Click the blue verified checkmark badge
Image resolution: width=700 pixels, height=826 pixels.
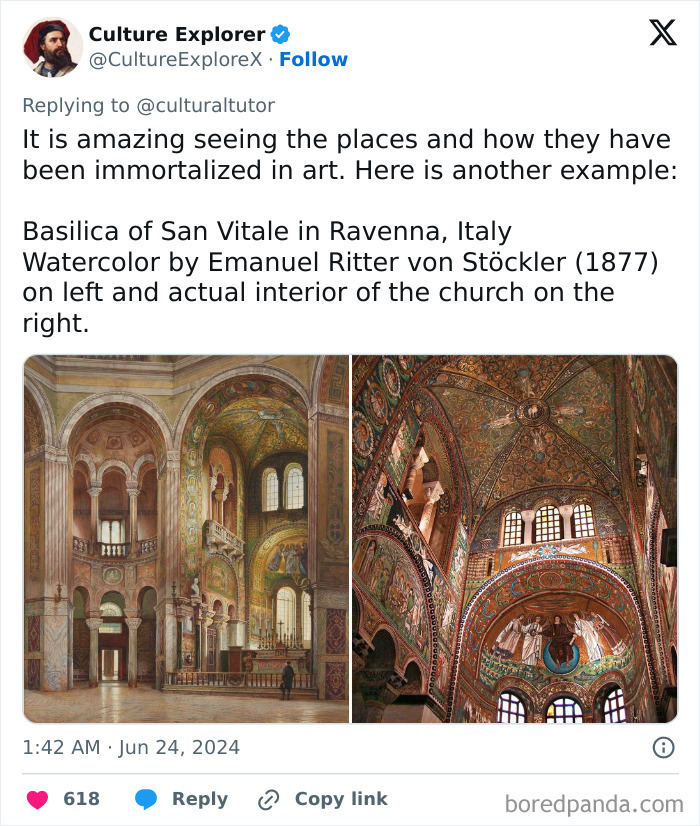[x=281, y=34]
